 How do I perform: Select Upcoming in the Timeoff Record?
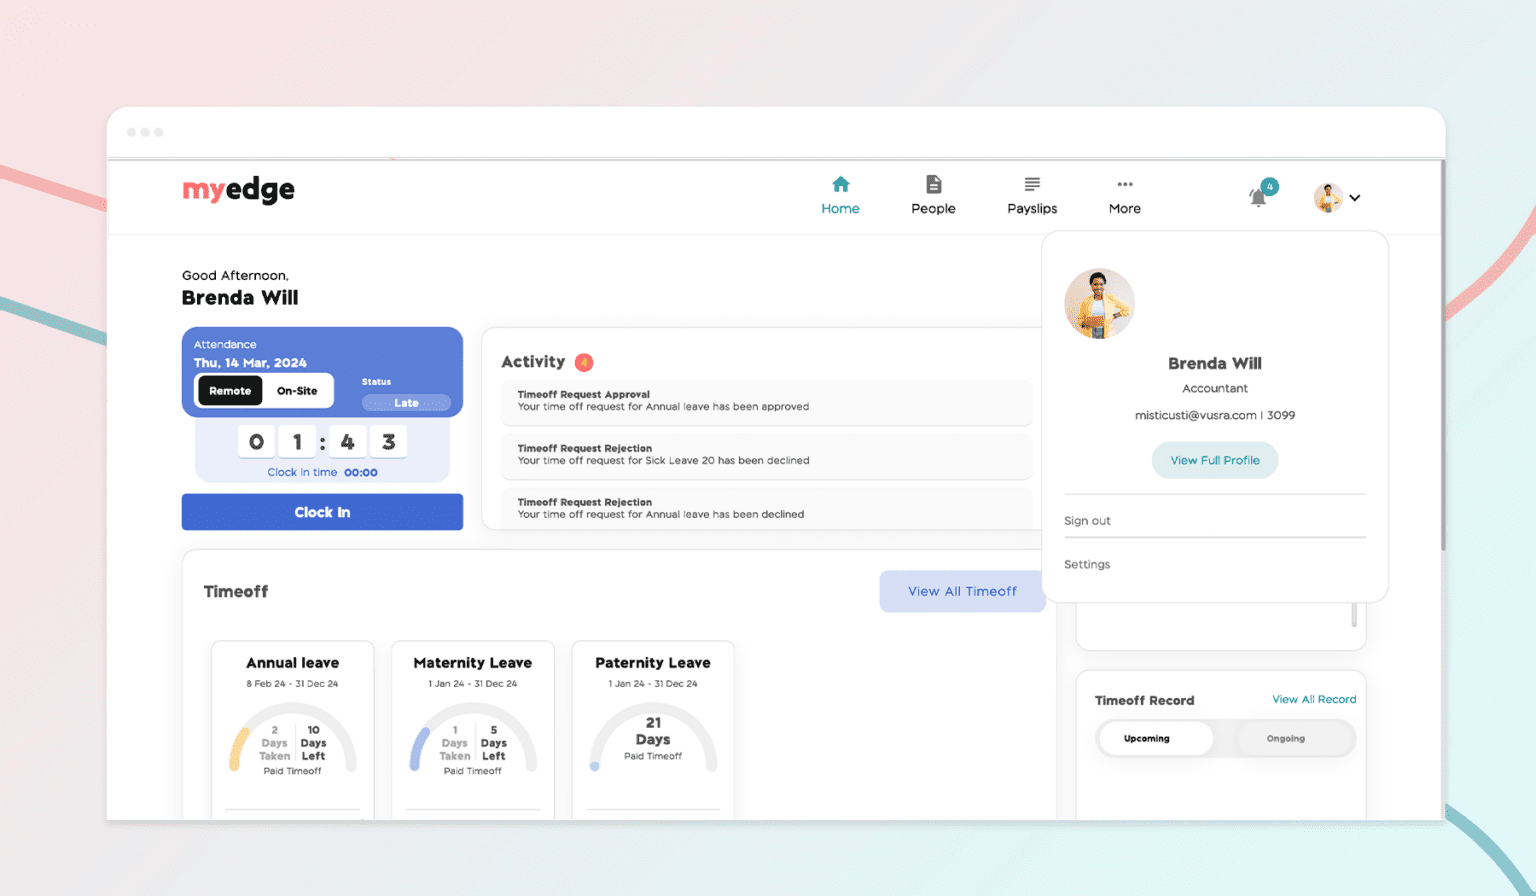click(1154, 738)
